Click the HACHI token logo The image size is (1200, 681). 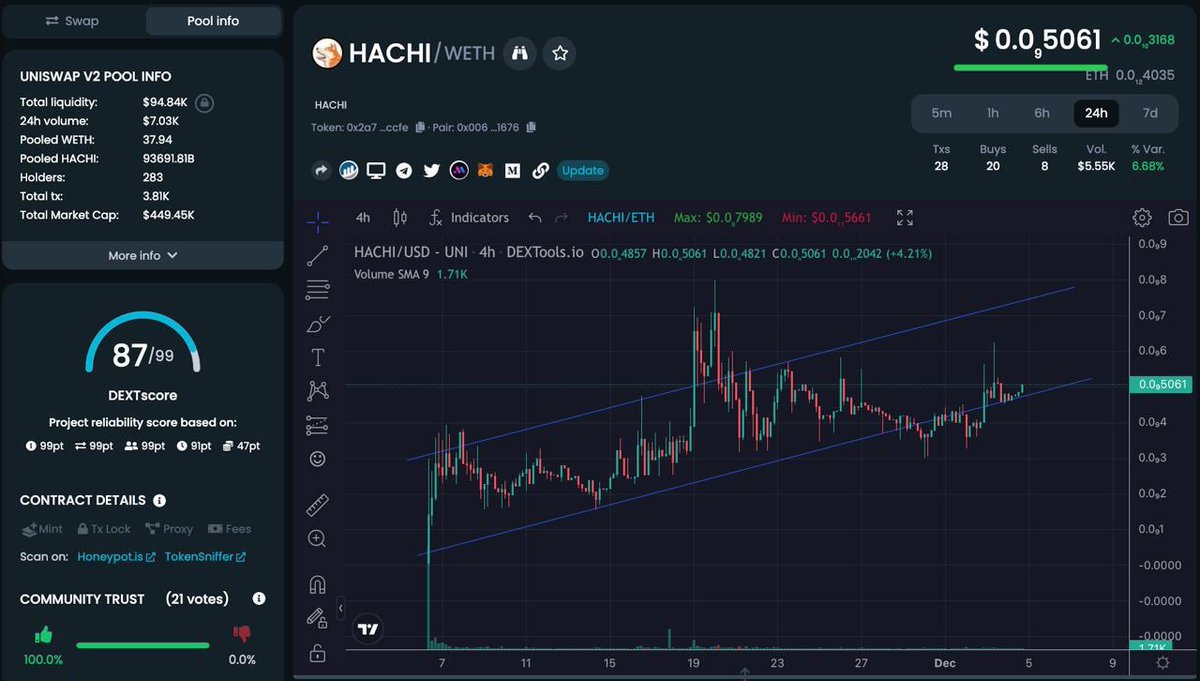pyautogui.click(x=327, y=53)
